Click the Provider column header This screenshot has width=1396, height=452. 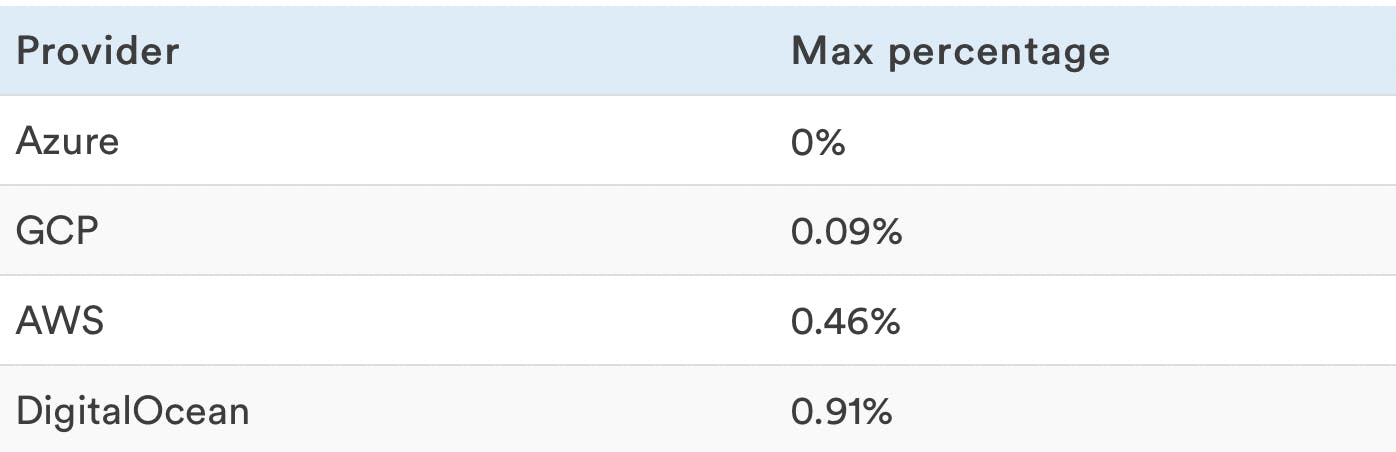[98, 51]
